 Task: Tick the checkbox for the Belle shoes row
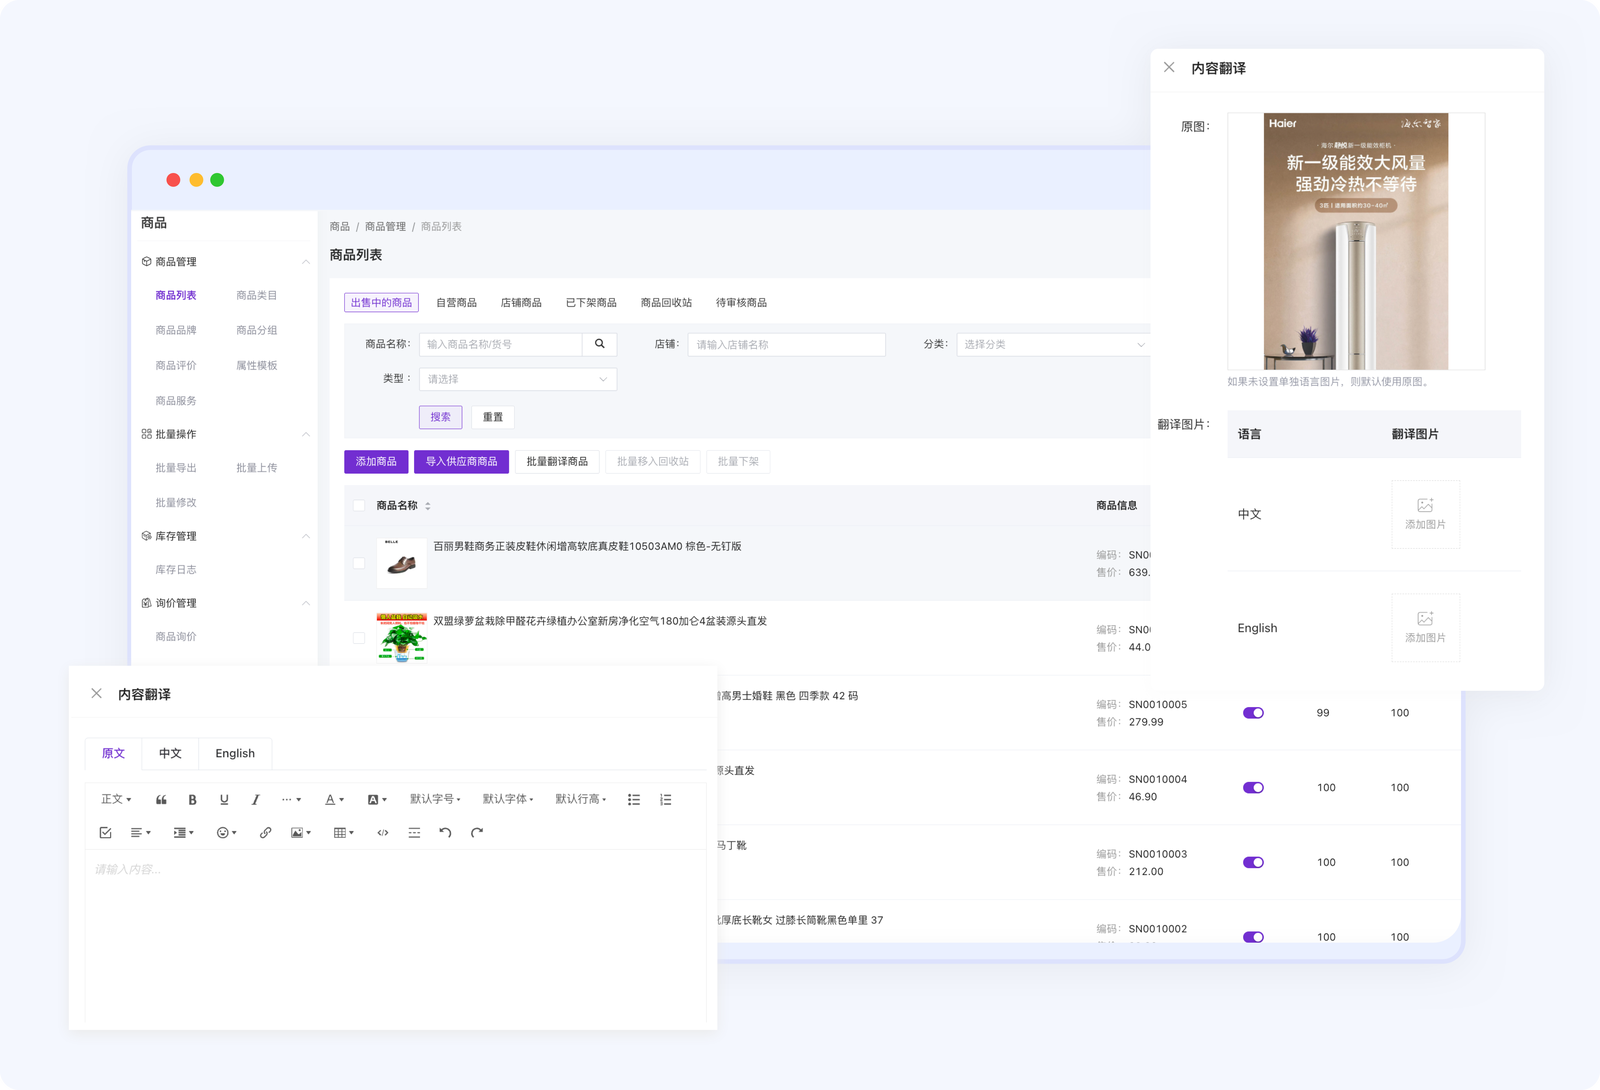pyautogui.click(x=359, y=563)
